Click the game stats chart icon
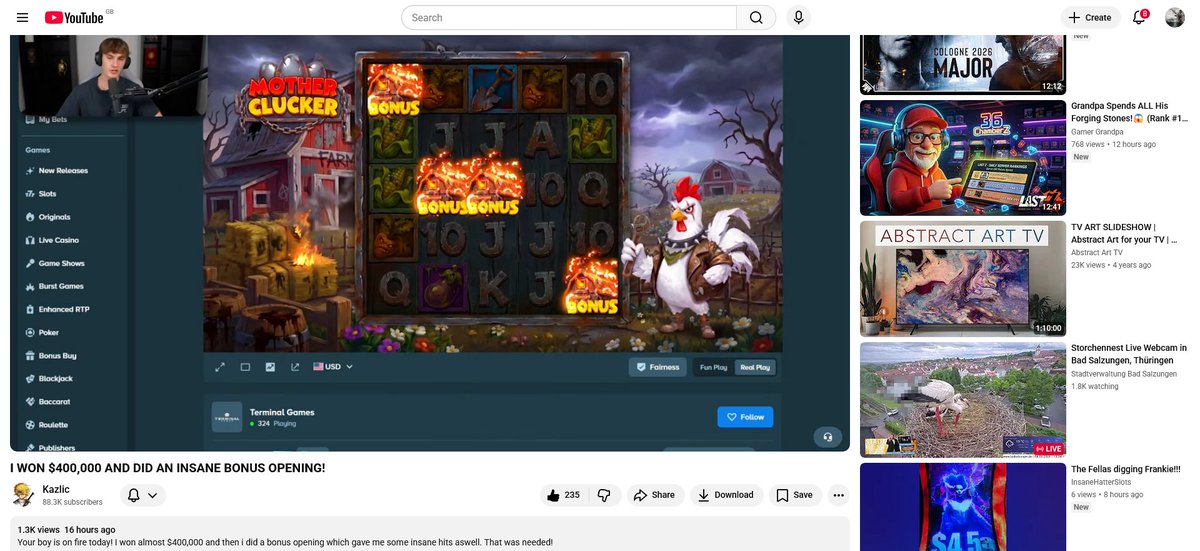The height and width of the screenshot is (551, 1200). click(x=270, y=367)
